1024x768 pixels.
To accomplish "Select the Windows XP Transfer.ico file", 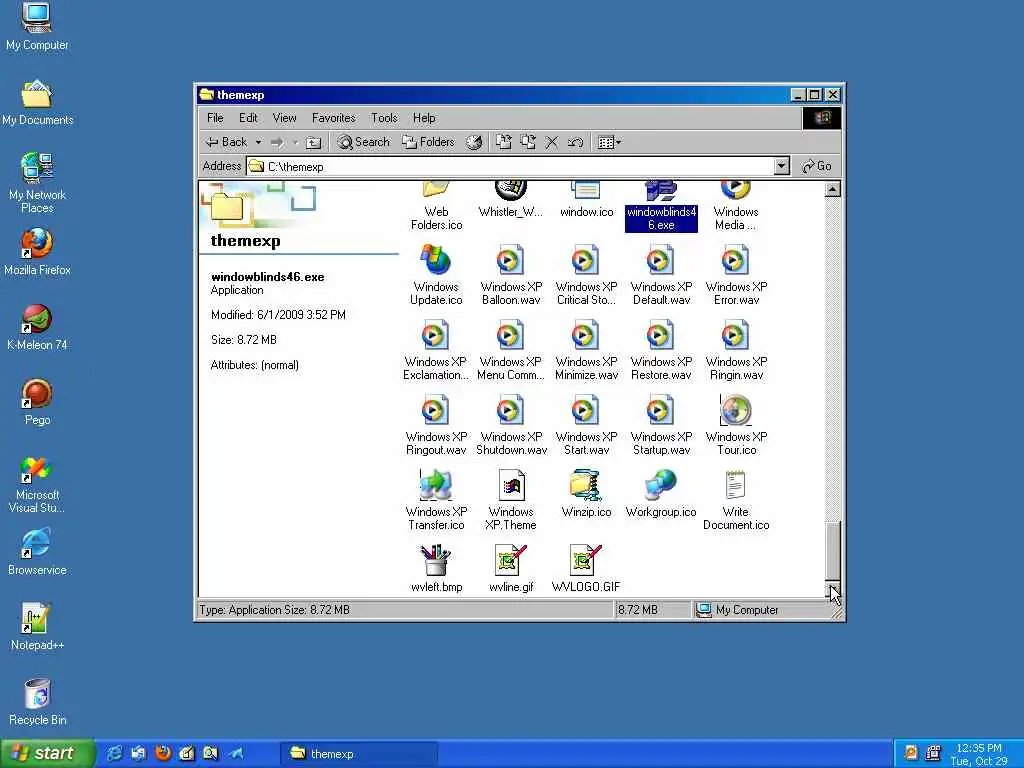I will click(x=436, y=500).
